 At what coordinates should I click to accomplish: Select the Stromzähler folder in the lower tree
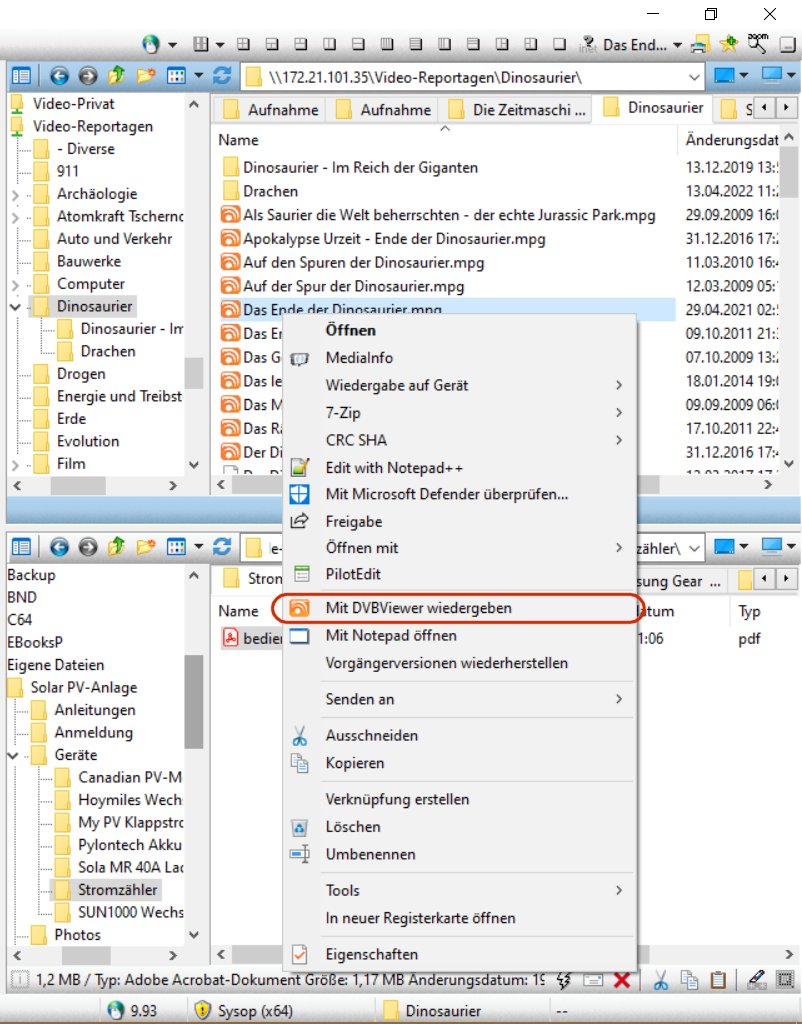[x=117, y=889]
